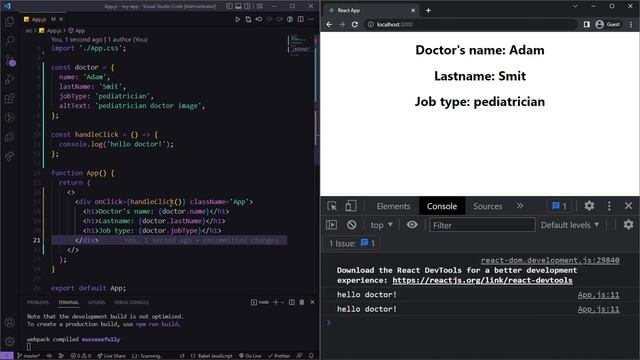The image size is (640, 360).
Task: Open the issues counter badge in DevTools toolbar
Action: (559, 206)
